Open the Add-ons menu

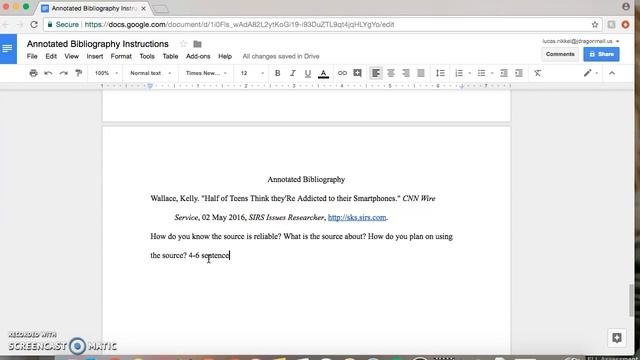[198, 56]
